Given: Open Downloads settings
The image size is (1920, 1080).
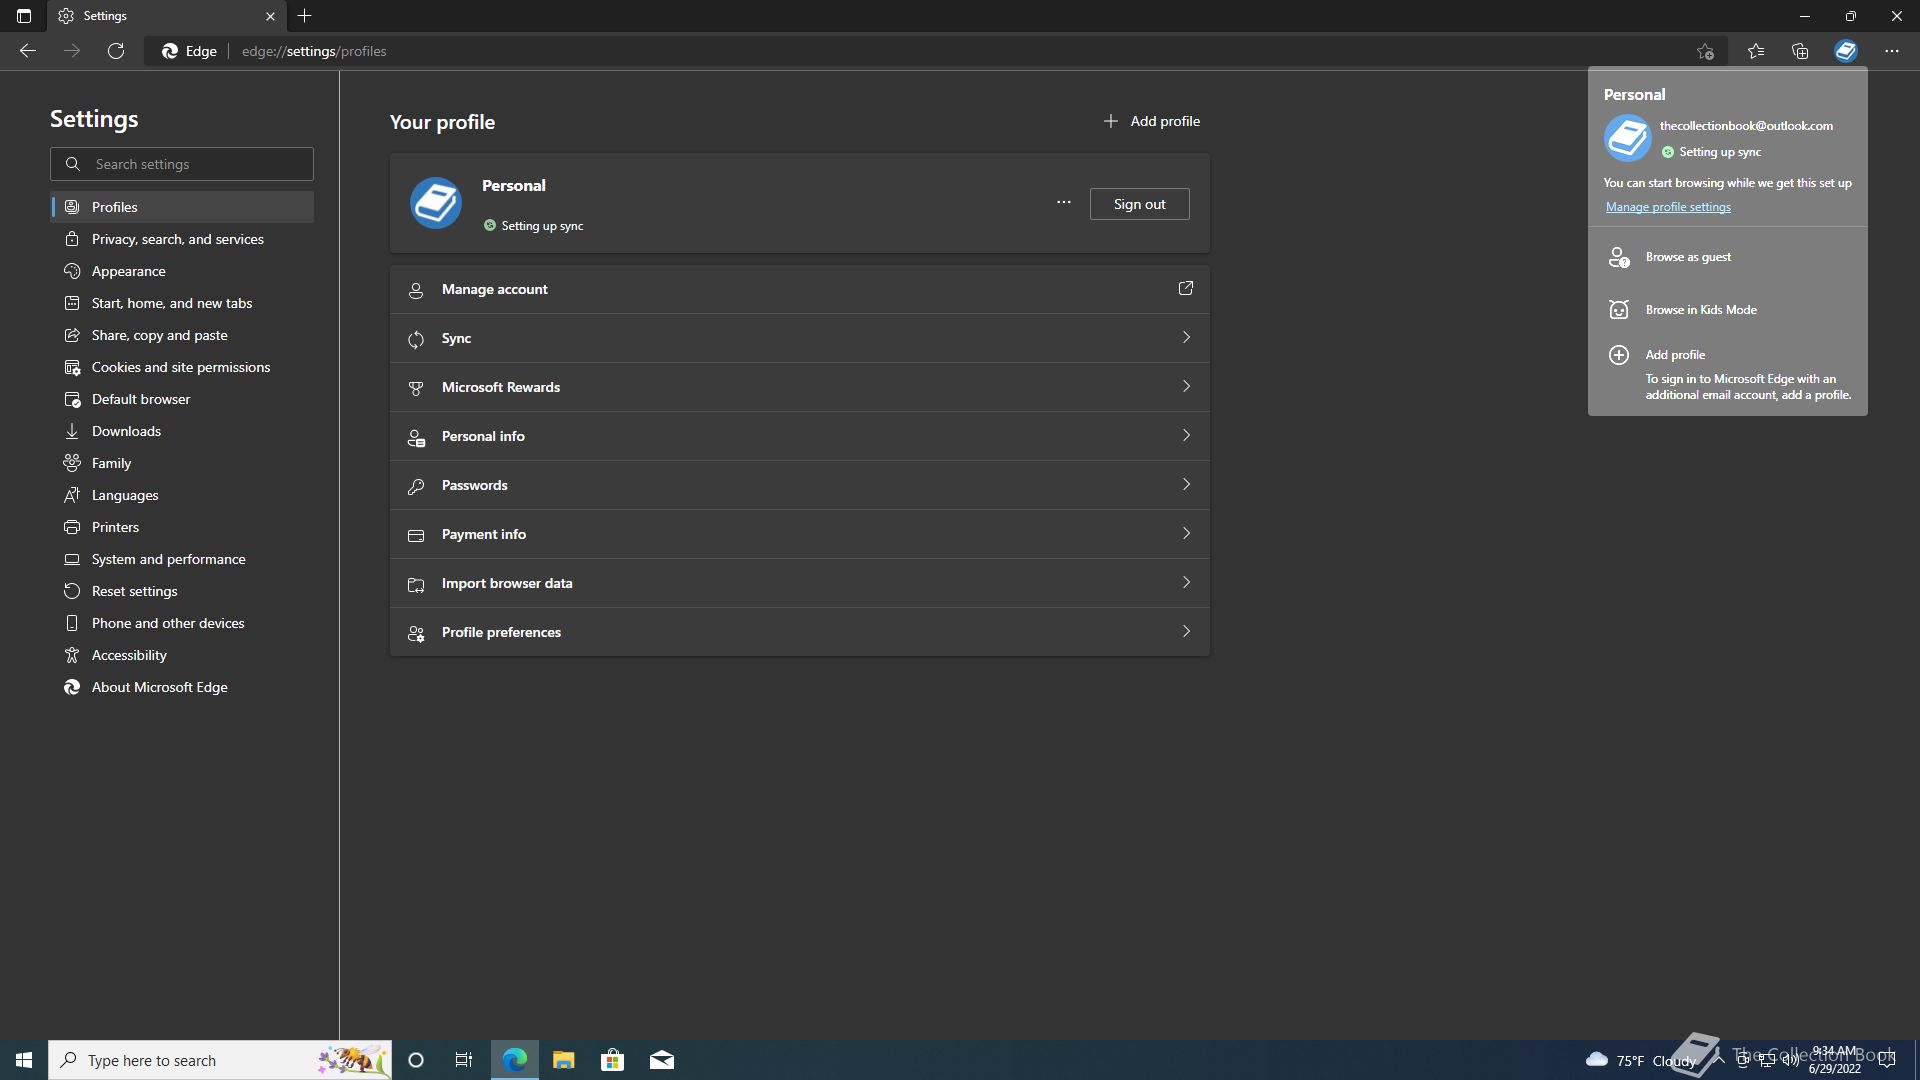Looking at the screenshot, I should coord(182,431).
